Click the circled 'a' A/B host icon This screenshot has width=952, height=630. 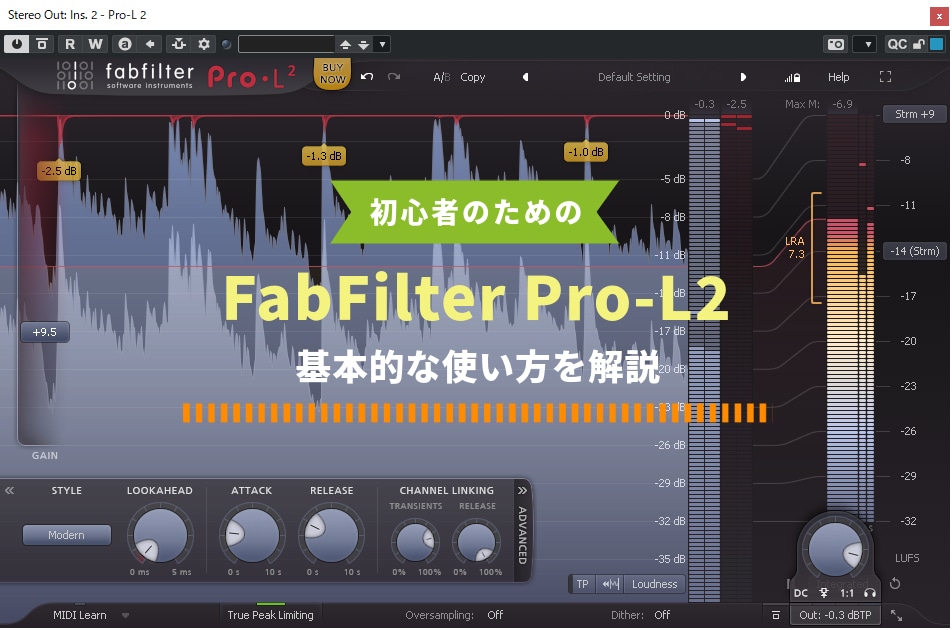(x=125, y=44)
